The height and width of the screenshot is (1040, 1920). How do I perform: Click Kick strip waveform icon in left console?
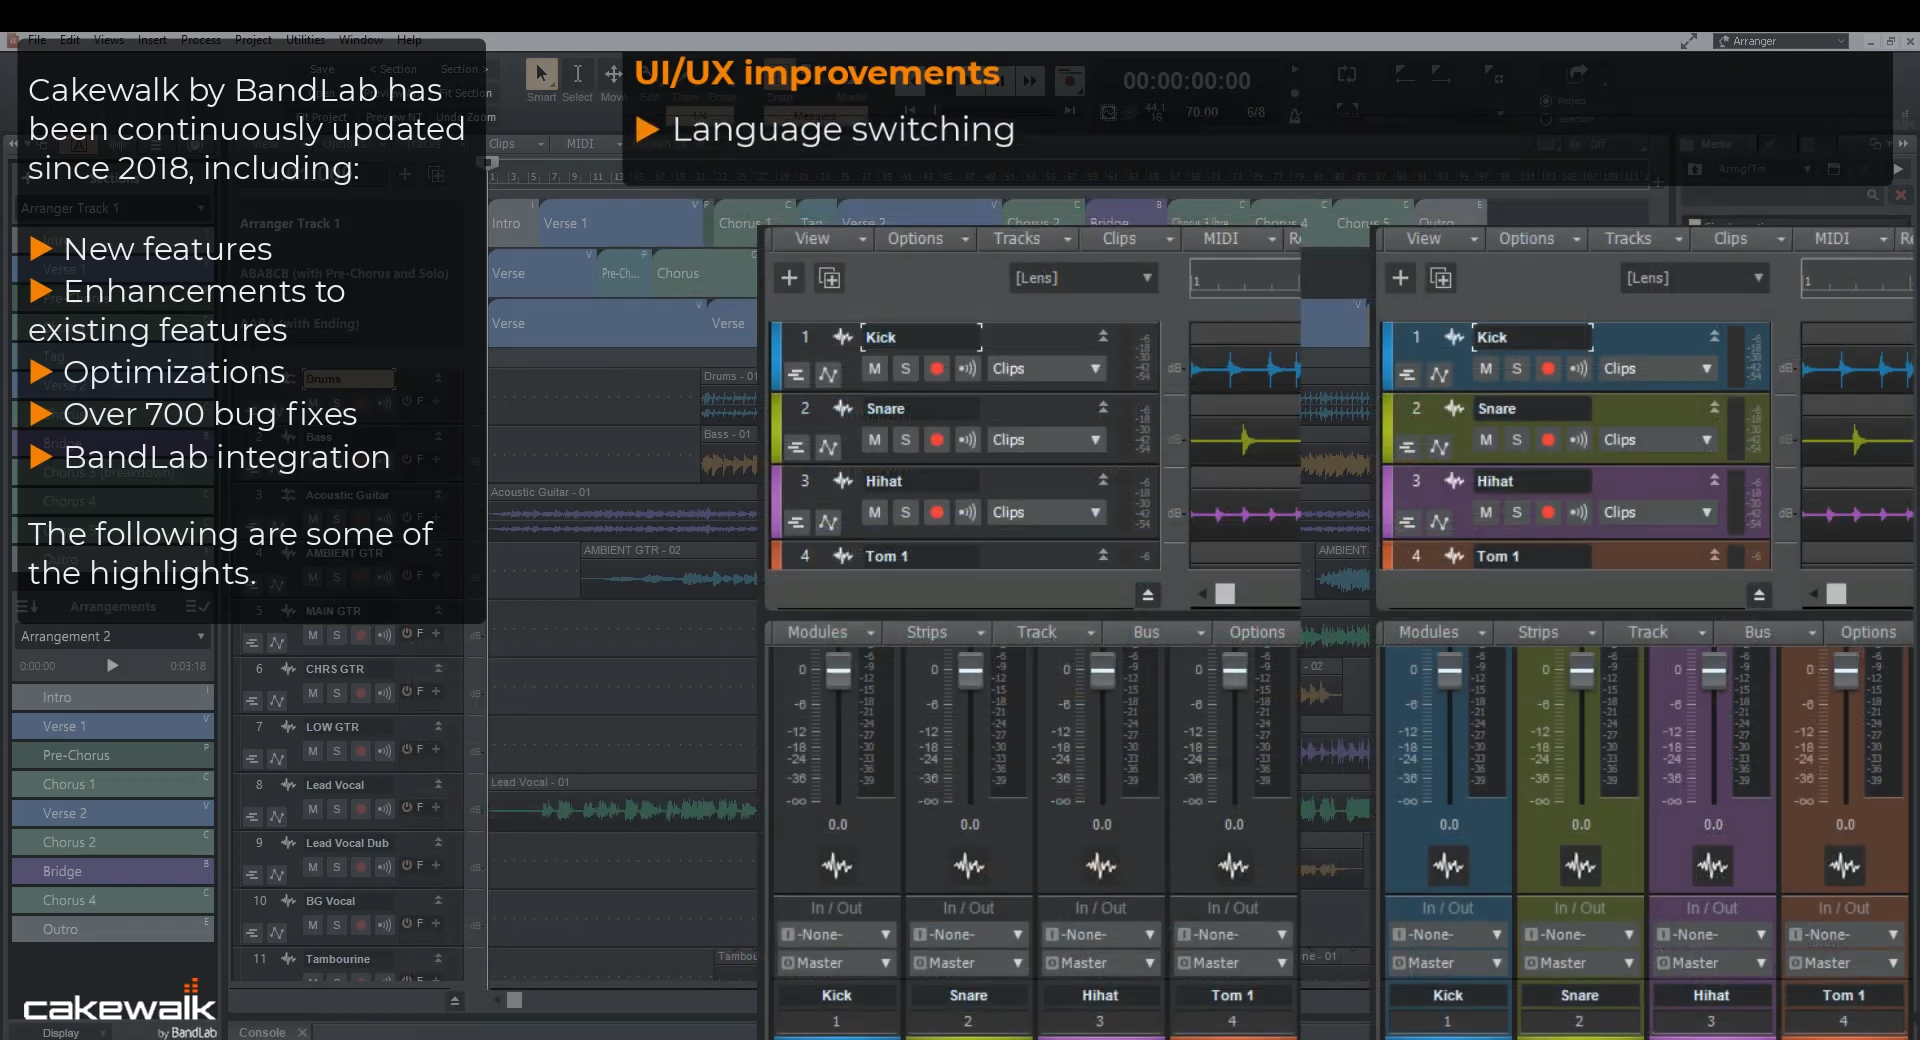click(837, 865)
